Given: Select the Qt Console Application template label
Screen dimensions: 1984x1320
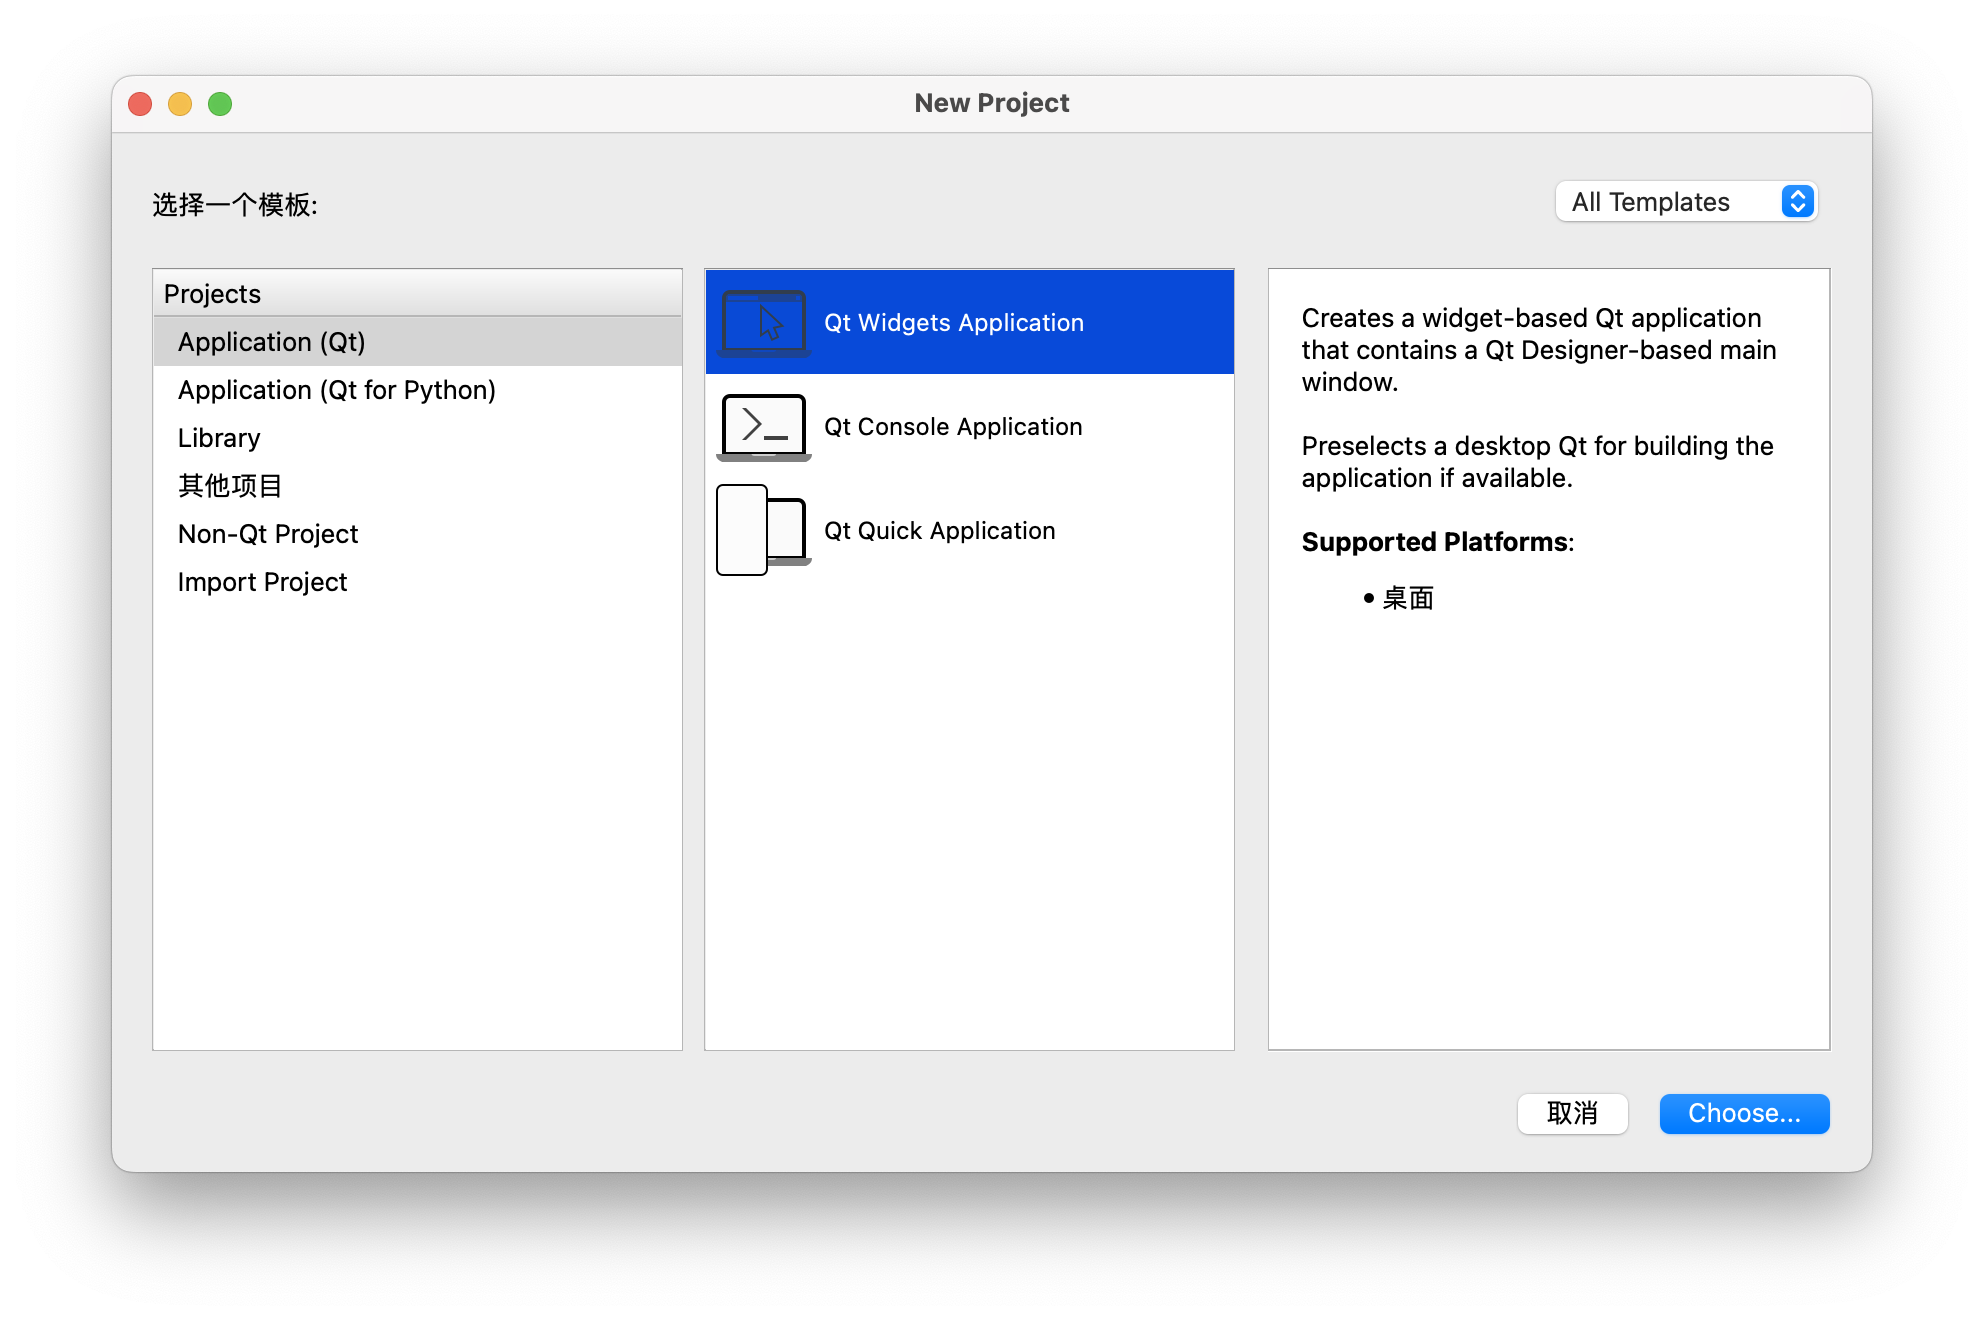Looking at the screenshot, I should [952, 427].
